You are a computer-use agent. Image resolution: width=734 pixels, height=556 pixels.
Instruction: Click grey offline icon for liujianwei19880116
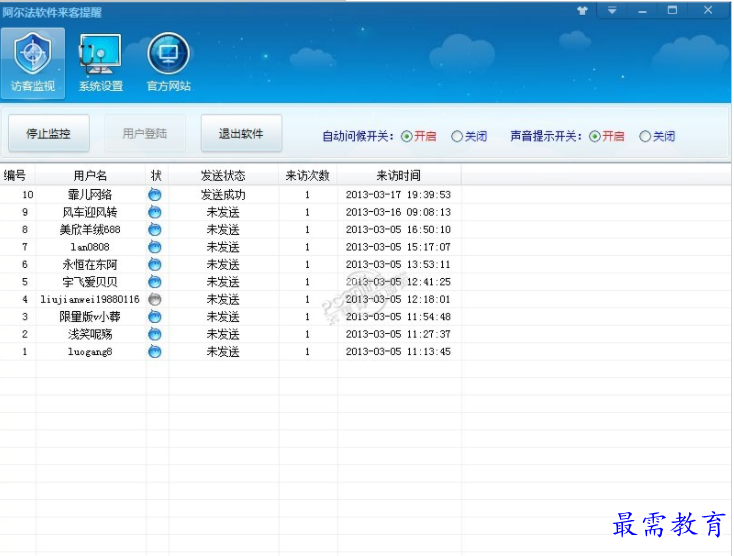tap(155, 300)
